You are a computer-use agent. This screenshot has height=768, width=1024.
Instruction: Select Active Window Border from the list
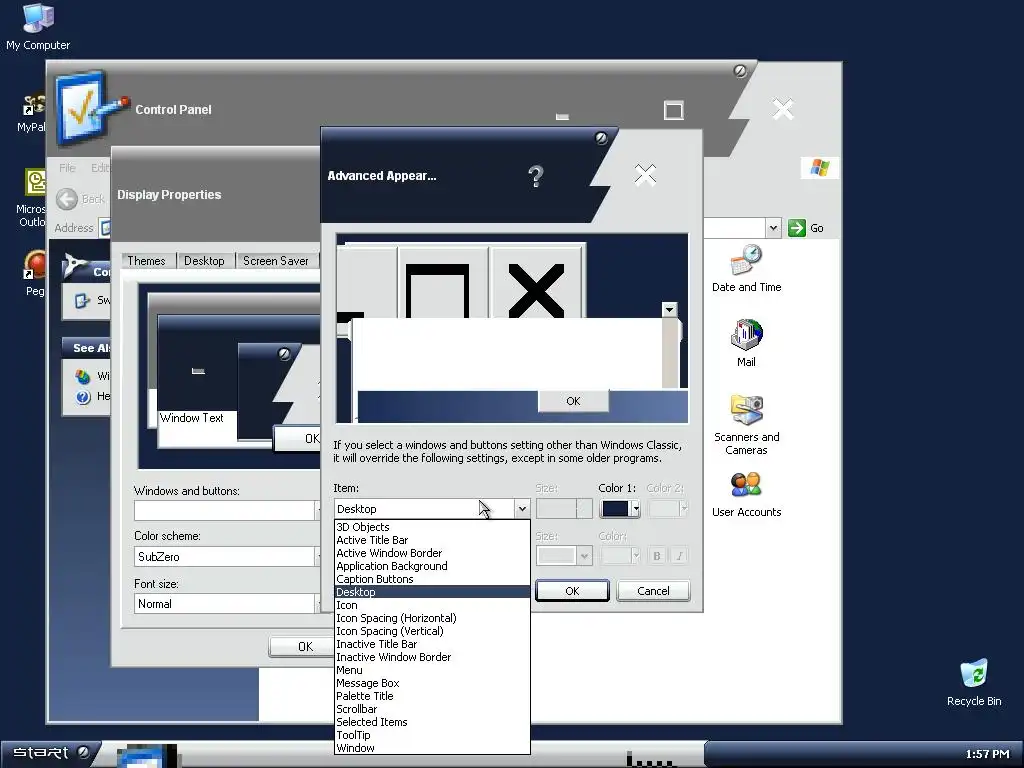tap(432, 553)
